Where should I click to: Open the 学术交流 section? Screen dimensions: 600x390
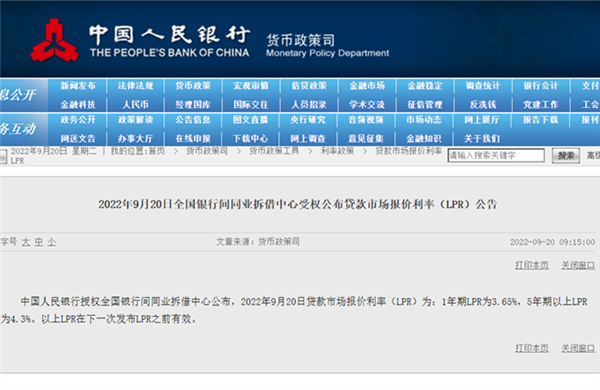(x=367, y=104)
